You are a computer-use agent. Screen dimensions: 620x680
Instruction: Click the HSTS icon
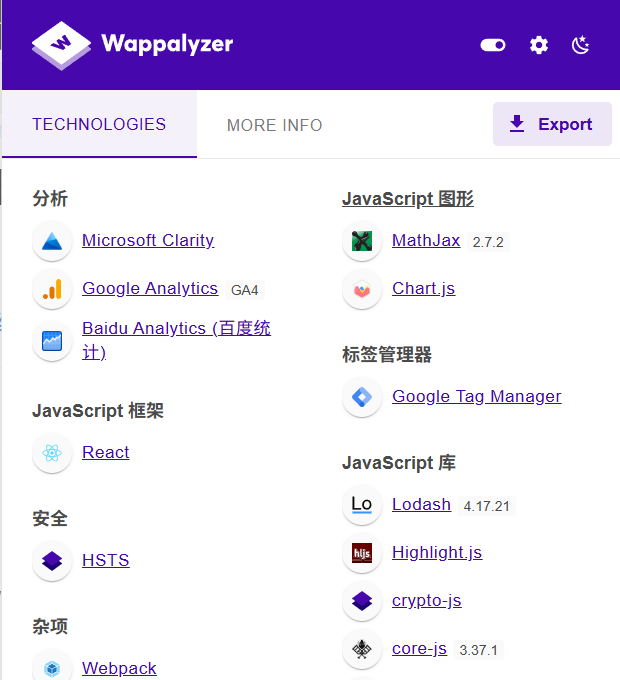tap(52, 561)
